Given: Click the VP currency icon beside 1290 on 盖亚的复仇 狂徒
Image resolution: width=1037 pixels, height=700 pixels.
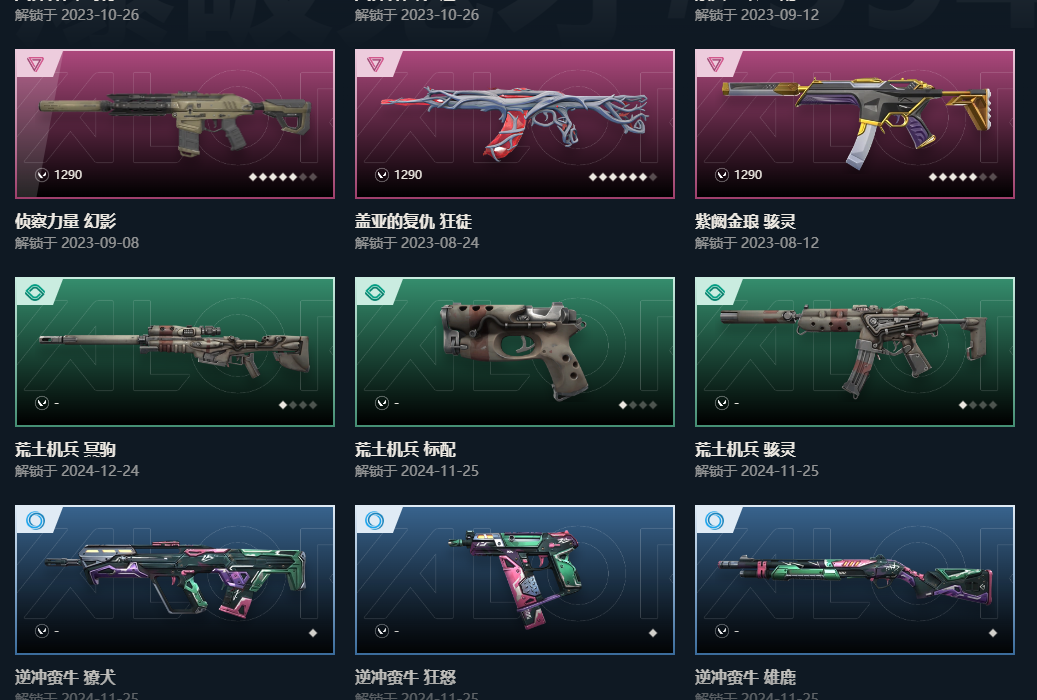Looking at the screenshot, I should click(382, 175).
